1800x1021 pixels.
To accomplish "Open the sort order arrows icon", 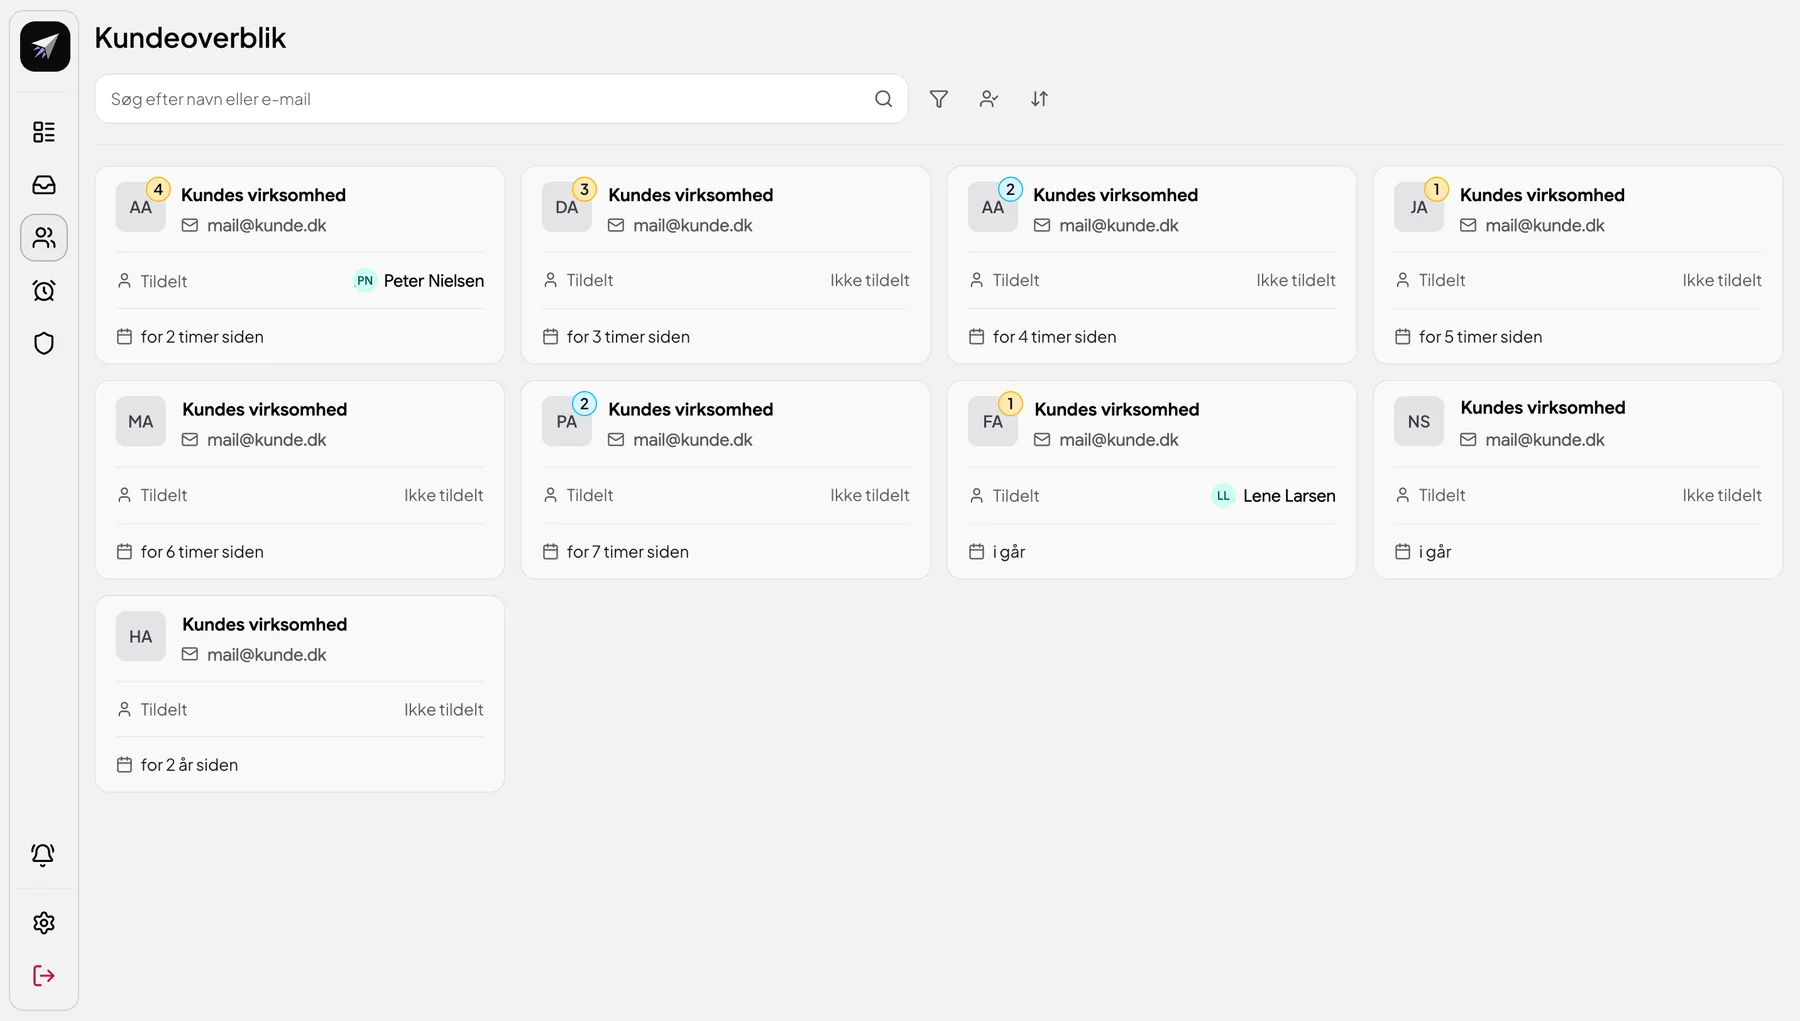I will tap(1040, 99).
